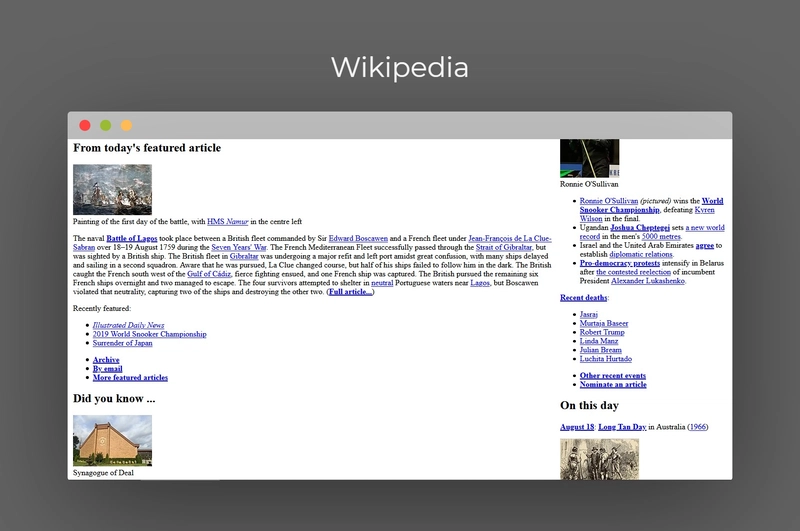Open the Archive link
This screenshot has height=531, width=800.
point(106,360)
